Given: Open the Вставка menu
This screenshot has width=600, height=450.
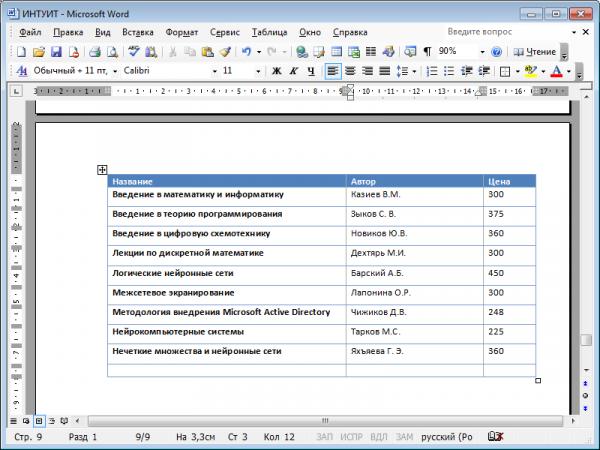Looking at the screenshot, I should pos(138,32).
